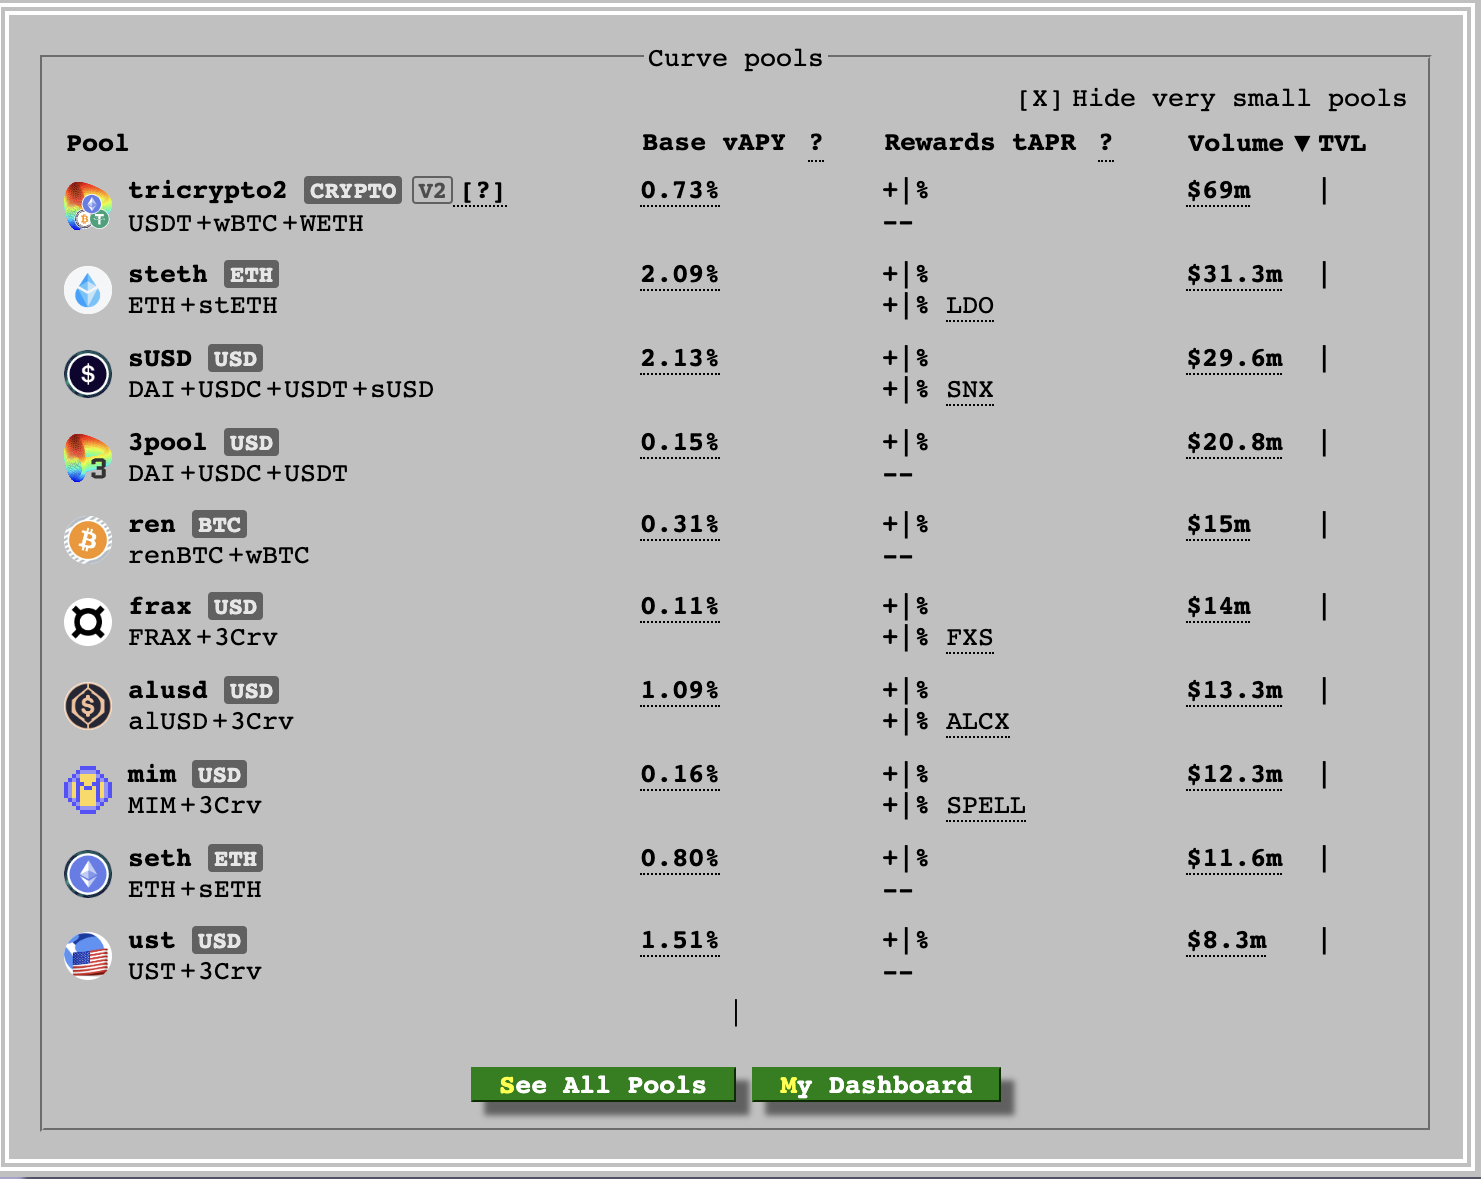Click the $13.3m volume value

[1235, 690]
